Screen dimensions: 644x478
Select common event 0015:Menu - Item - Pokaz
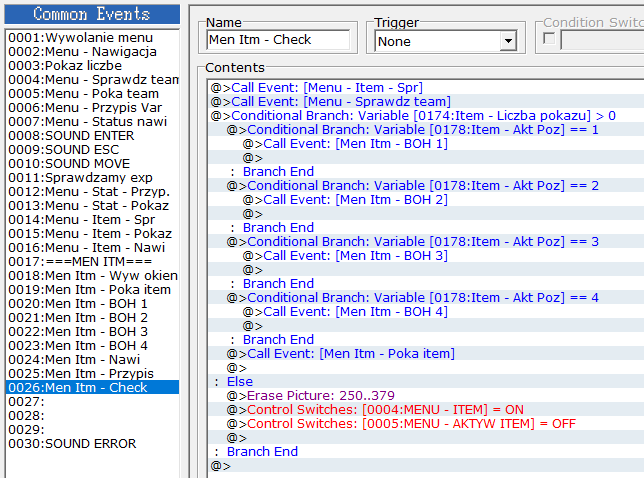92,233
